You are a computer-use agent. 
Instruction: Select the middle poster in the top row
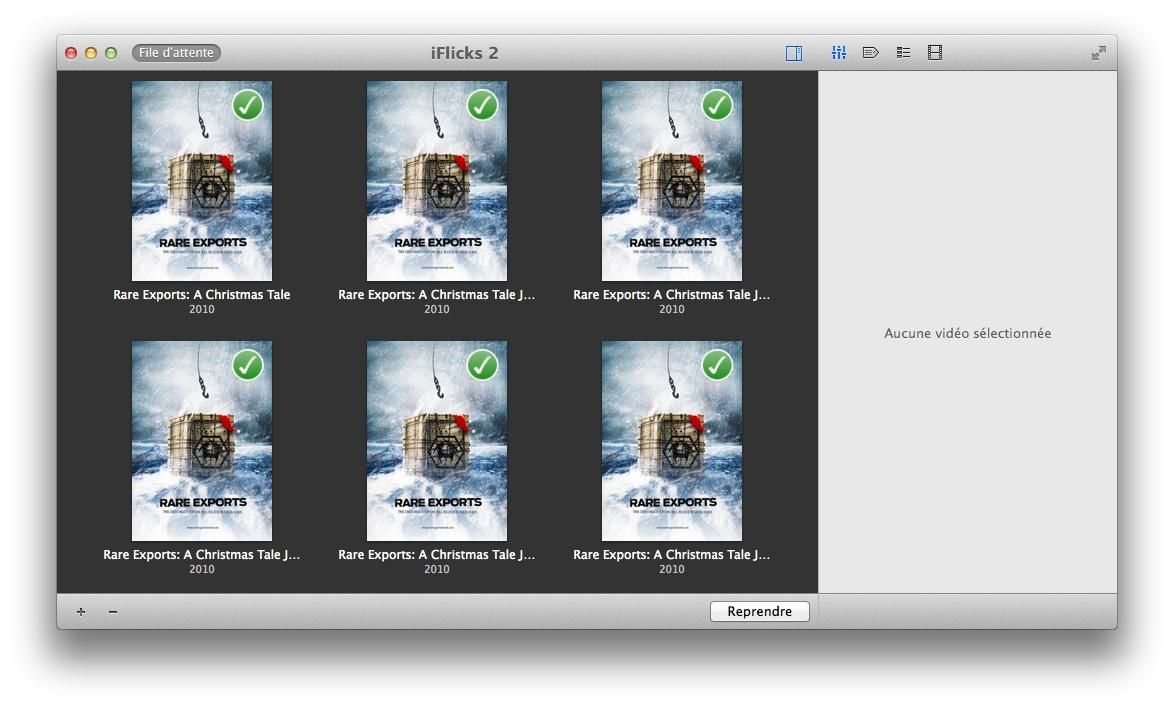click(x=436, y=180)
